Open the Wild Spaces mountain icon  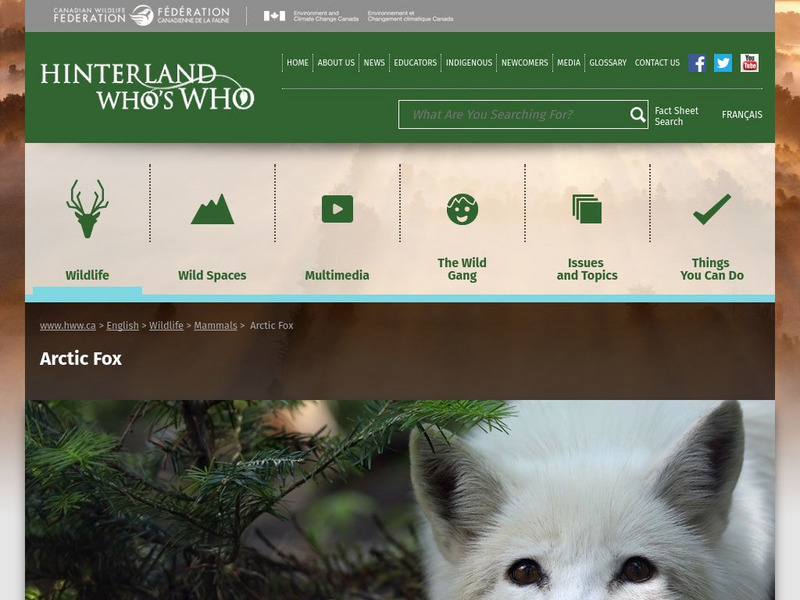point(212,209)
